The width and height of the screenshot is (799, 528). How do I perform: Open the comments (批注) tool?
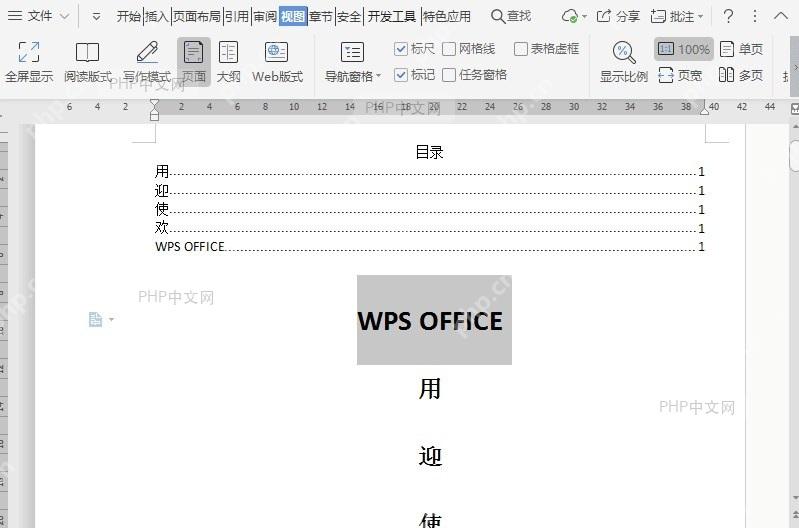(672, 16)
